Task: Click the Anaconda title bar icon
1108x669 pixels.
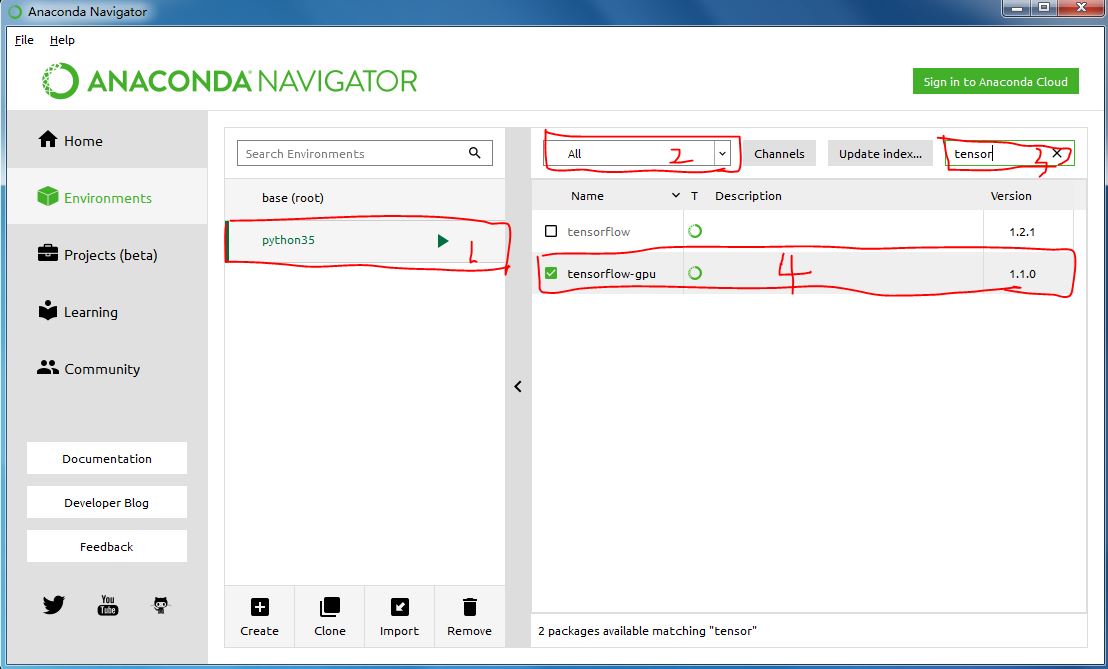Action: click(15, 12)
